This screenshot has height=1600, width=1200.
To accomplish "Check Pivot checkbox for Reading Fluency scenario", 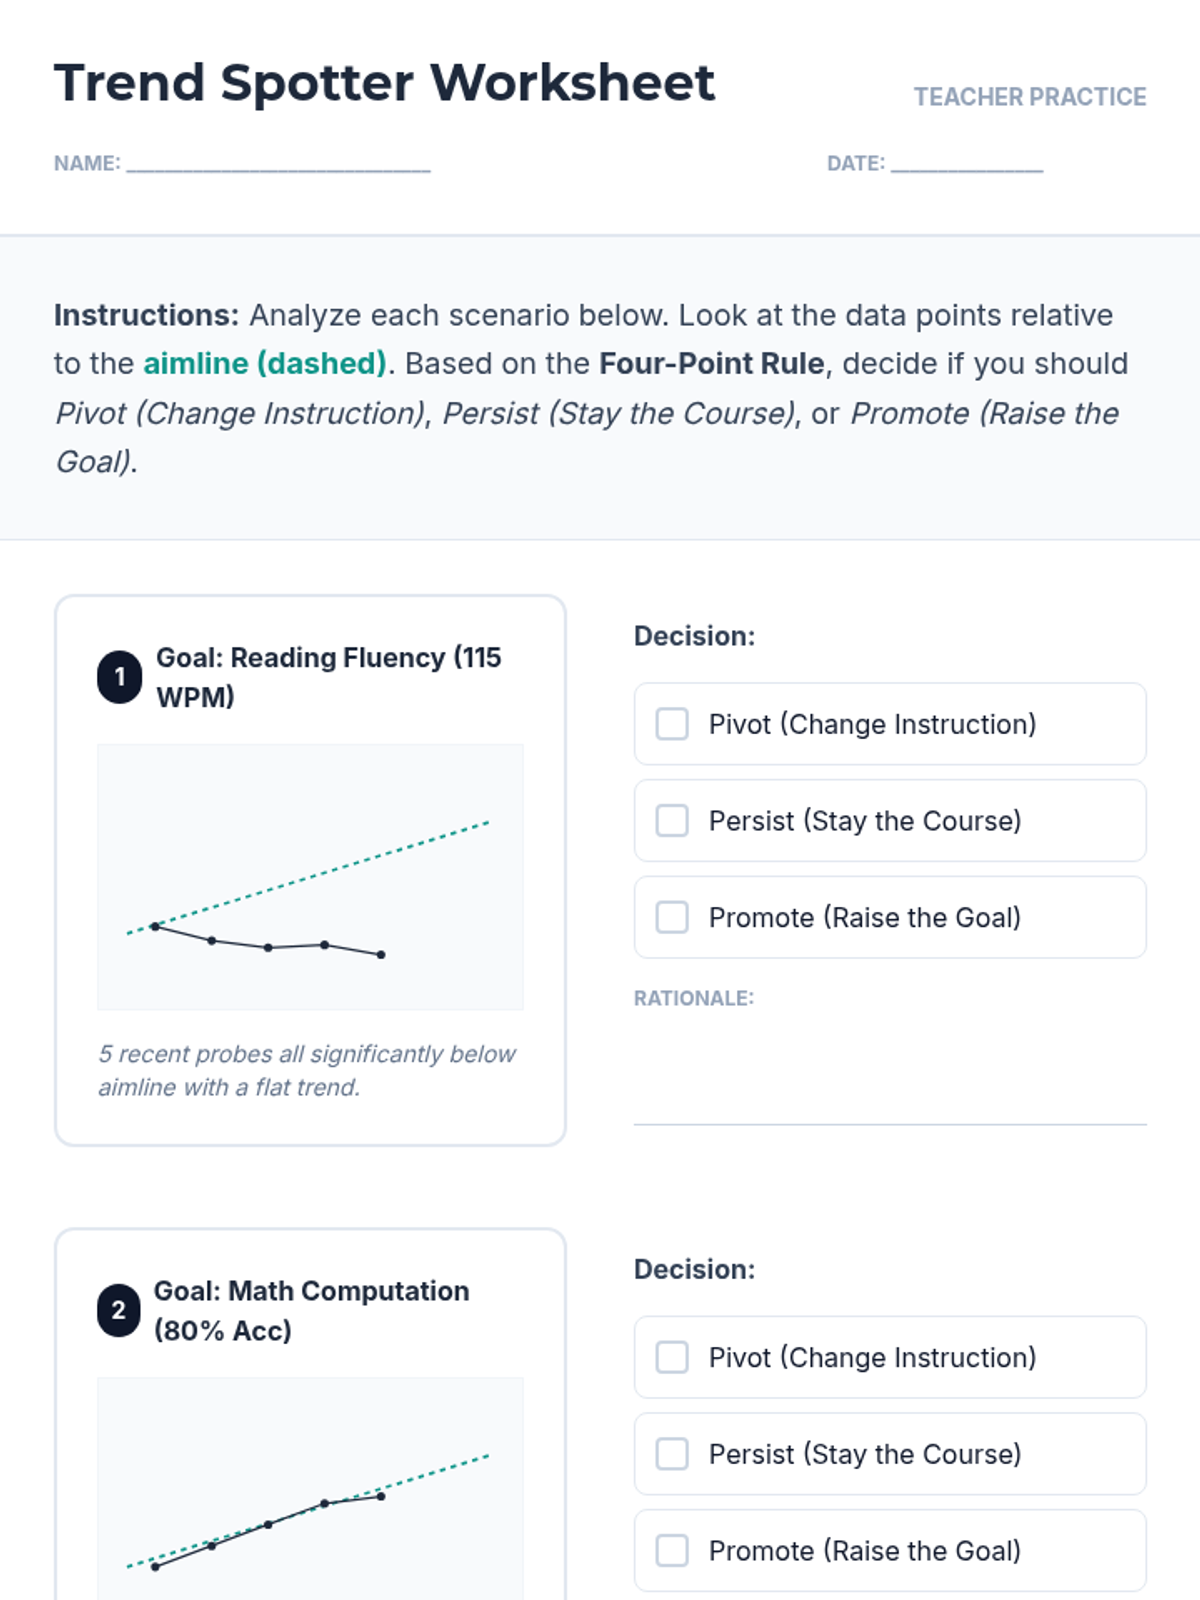I will pos(672,724).
